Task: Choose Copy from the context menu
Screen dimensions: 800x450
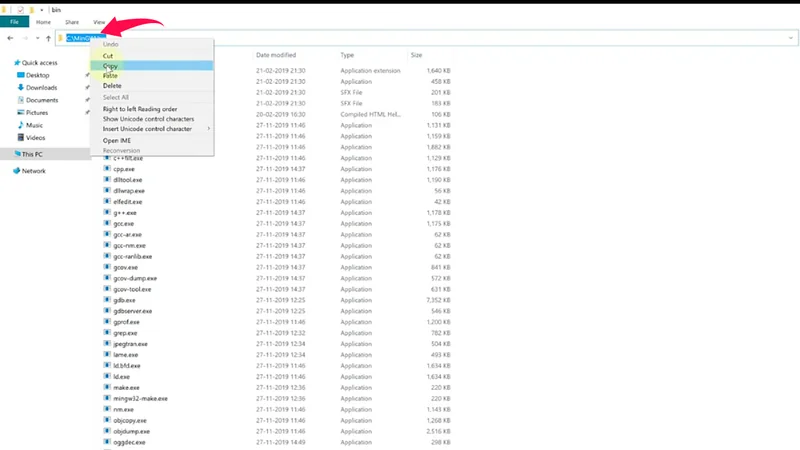Action: pyautogui.click(x=108, y=65)
